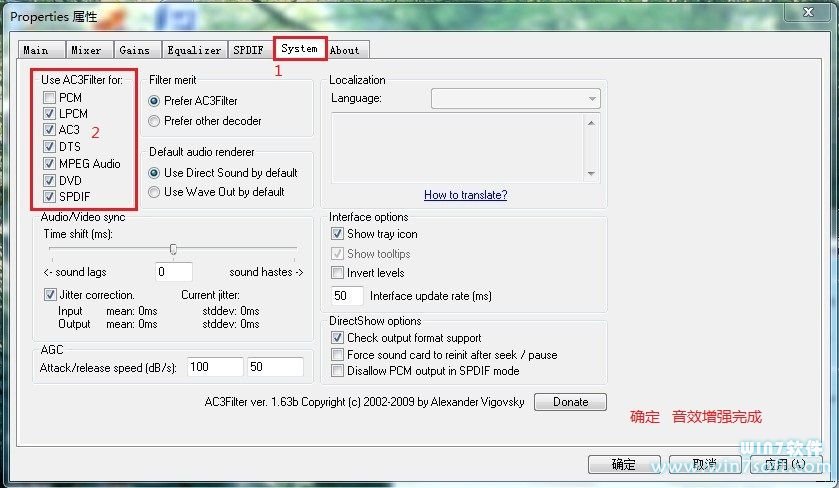Click the Donate button
Image resolution: width=839 pixels, height=488 pixels.
570,402
